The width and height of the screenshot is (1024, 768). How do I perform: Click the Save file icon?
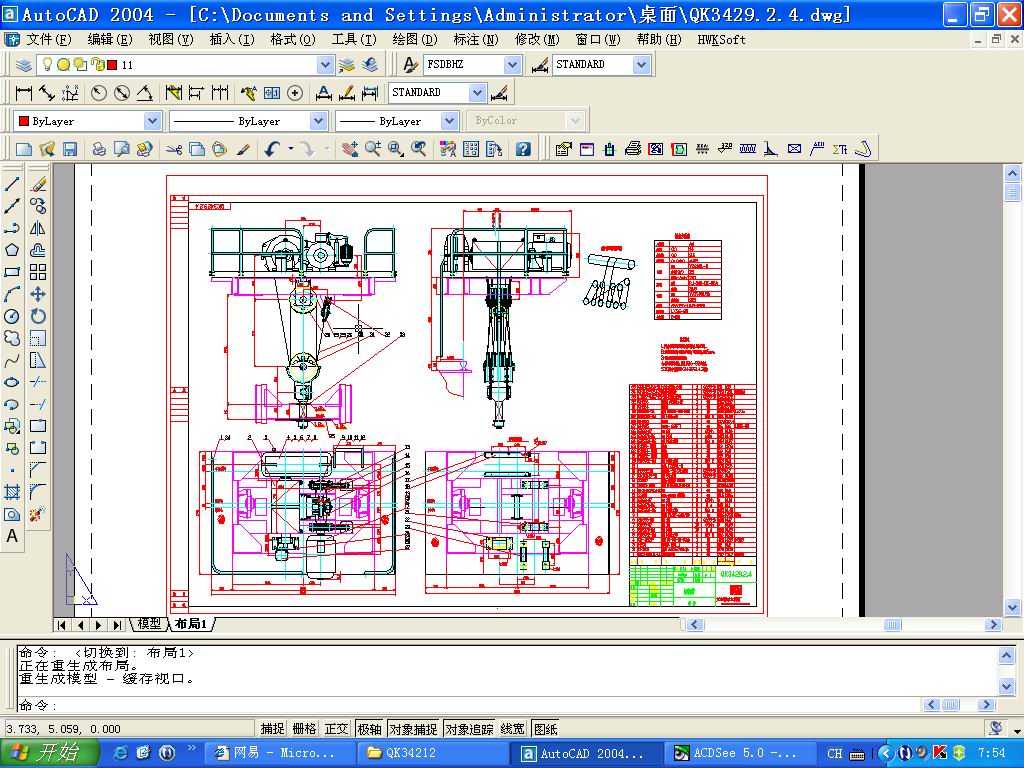(x=70, y=149)
